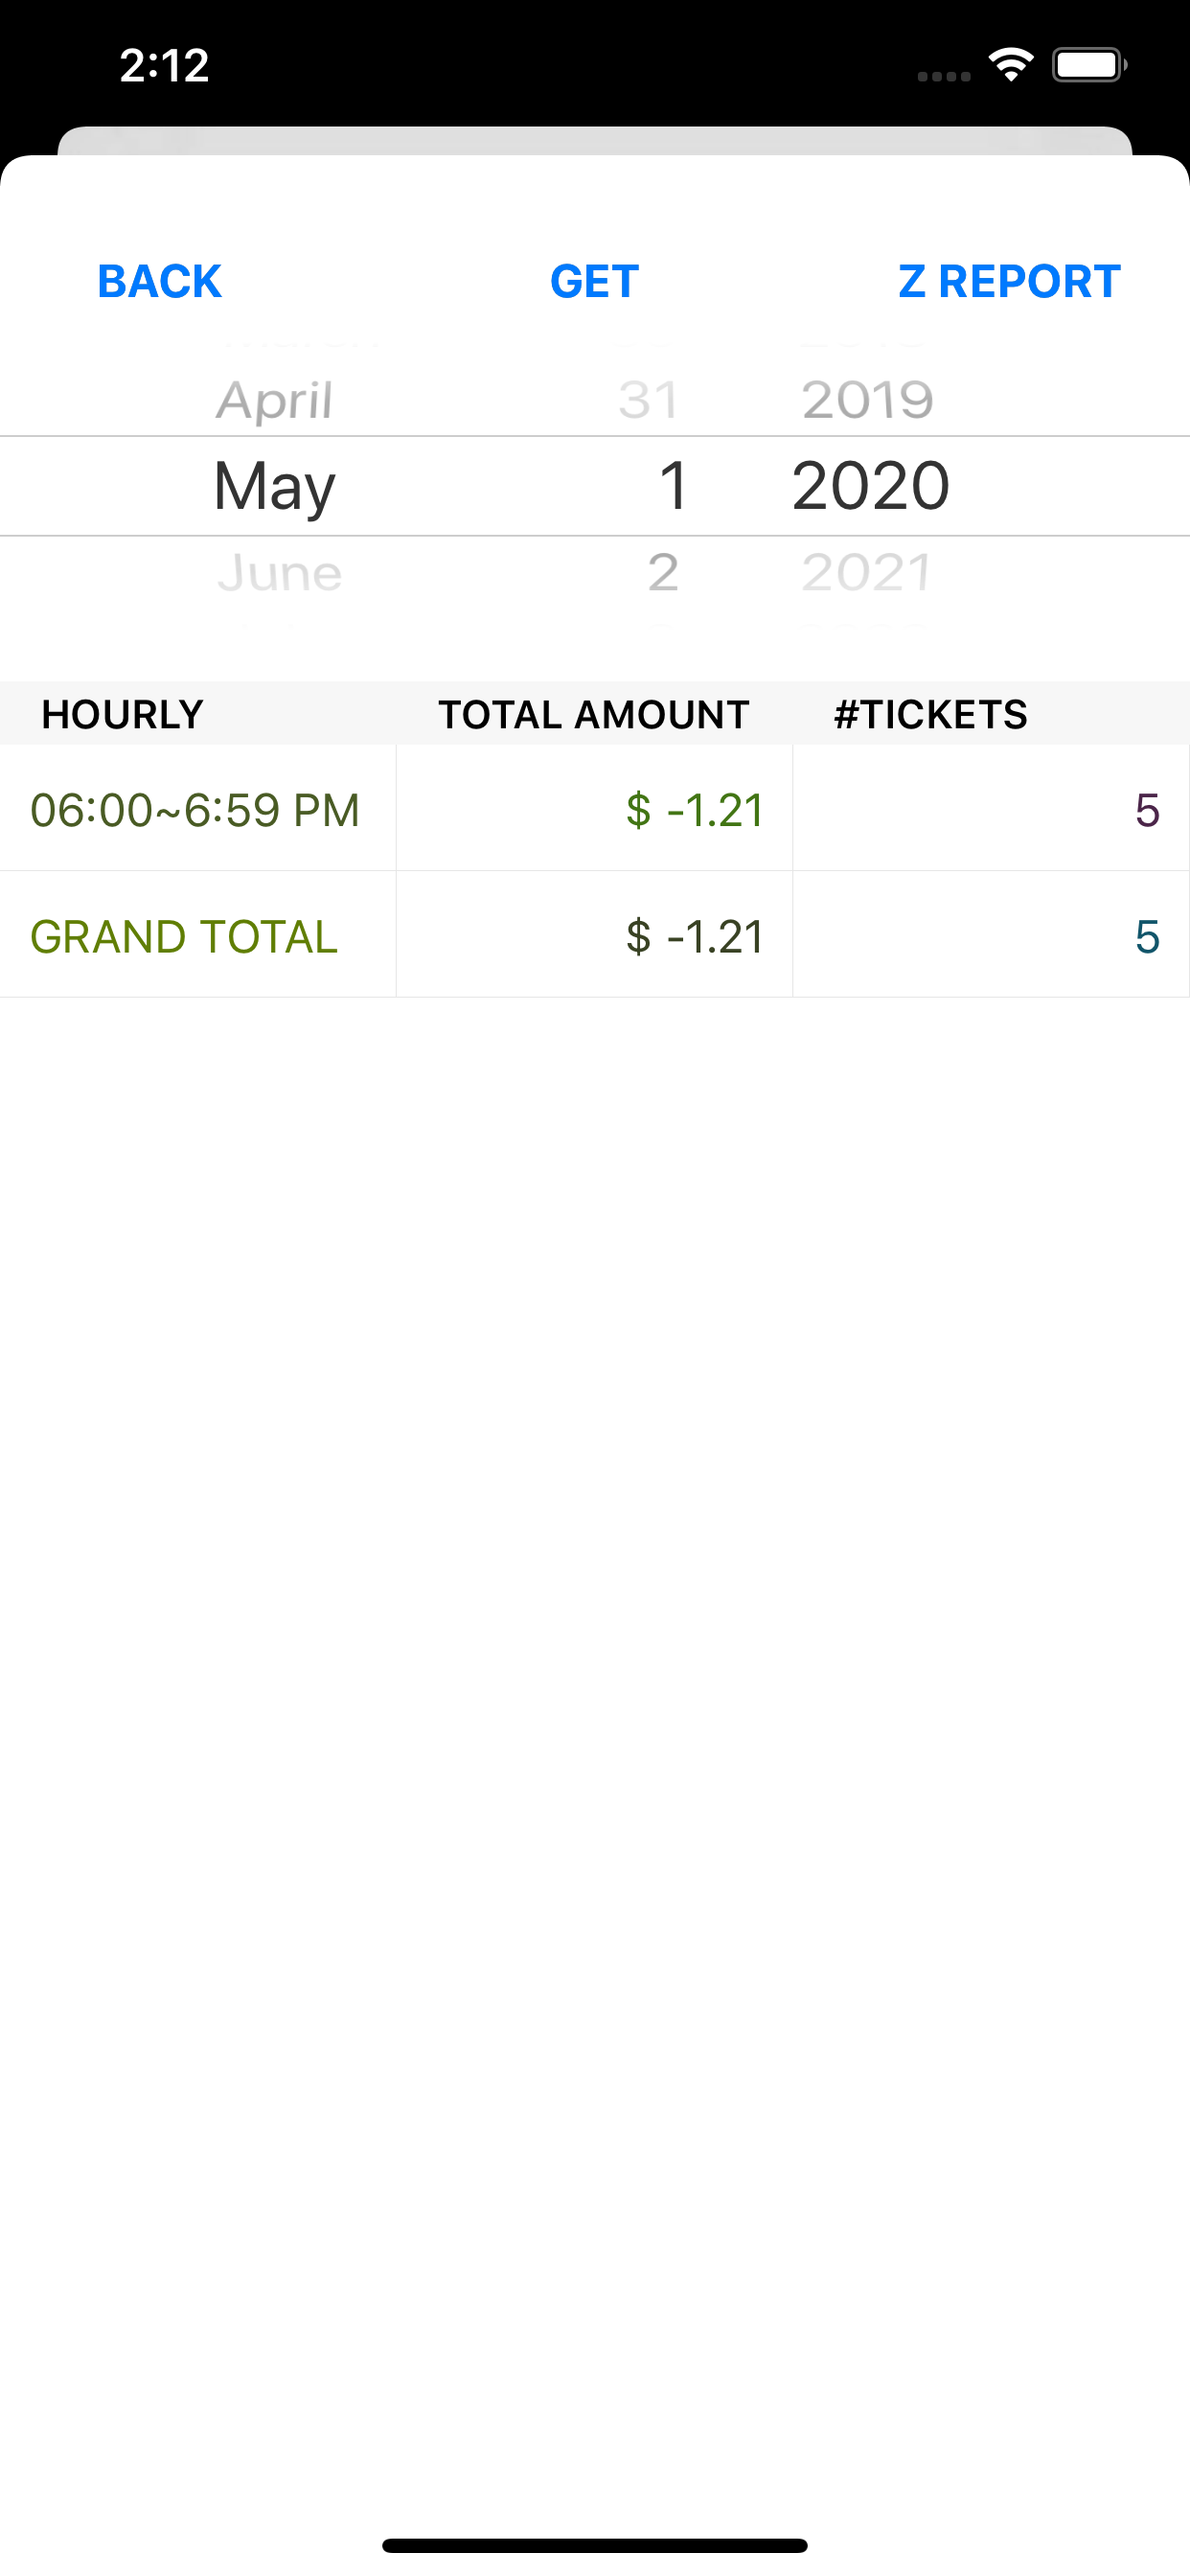Tap the BACK button
This screenshot has width=1190, height=2576.
click(159, 281)
